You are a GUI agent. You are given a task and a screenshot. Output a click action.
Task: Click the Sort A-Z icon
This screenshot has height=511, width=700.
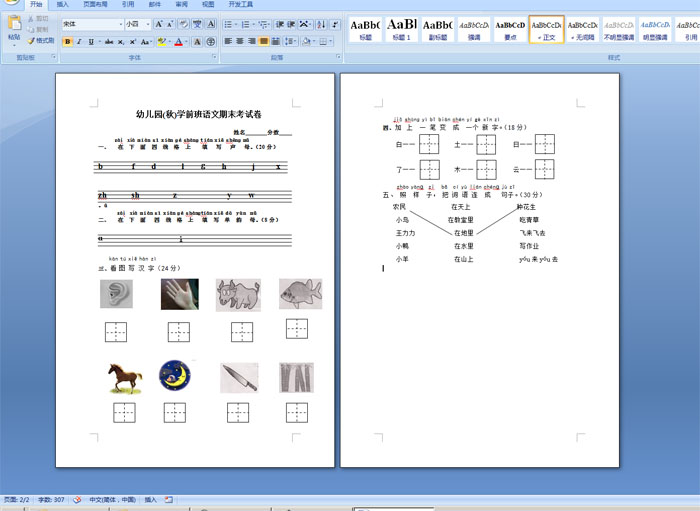[x=321, y=24]
